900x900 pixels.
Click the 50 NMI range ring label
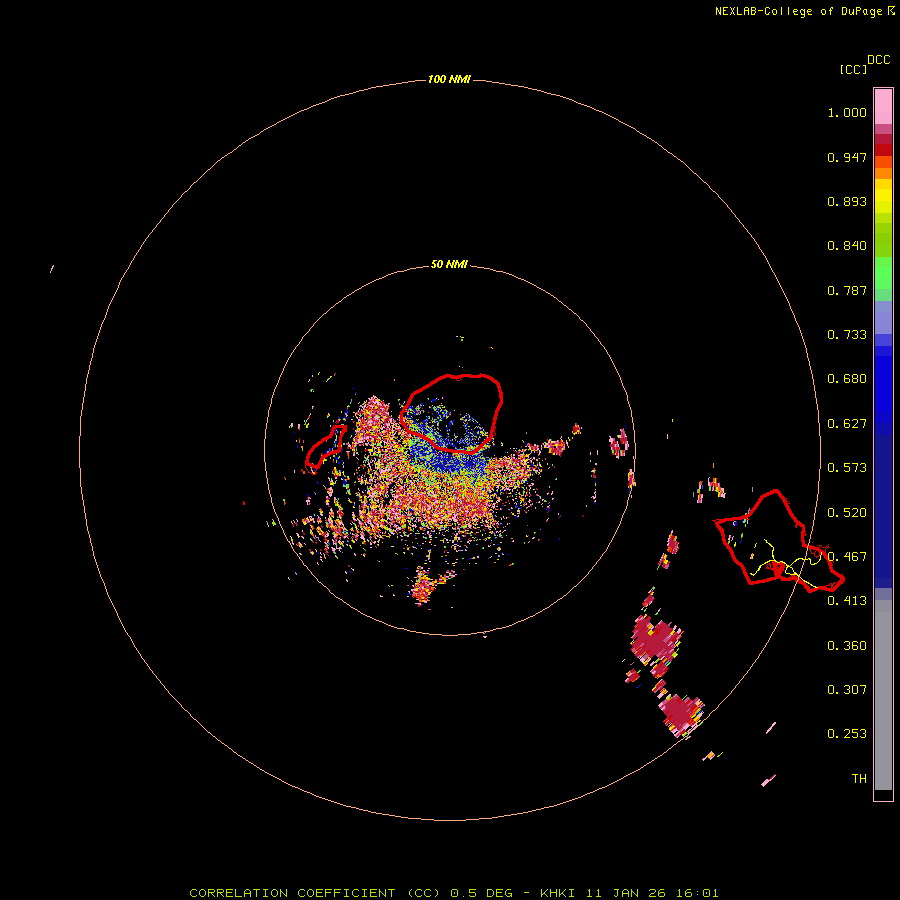(x=449, y=264)
